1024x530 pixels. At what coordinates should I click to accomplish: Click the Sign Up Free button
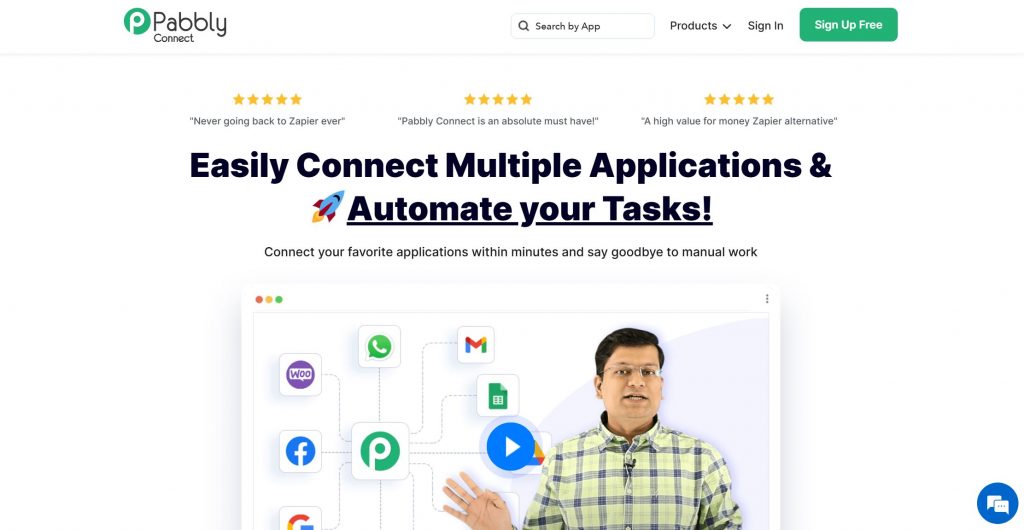coord(848,25)
